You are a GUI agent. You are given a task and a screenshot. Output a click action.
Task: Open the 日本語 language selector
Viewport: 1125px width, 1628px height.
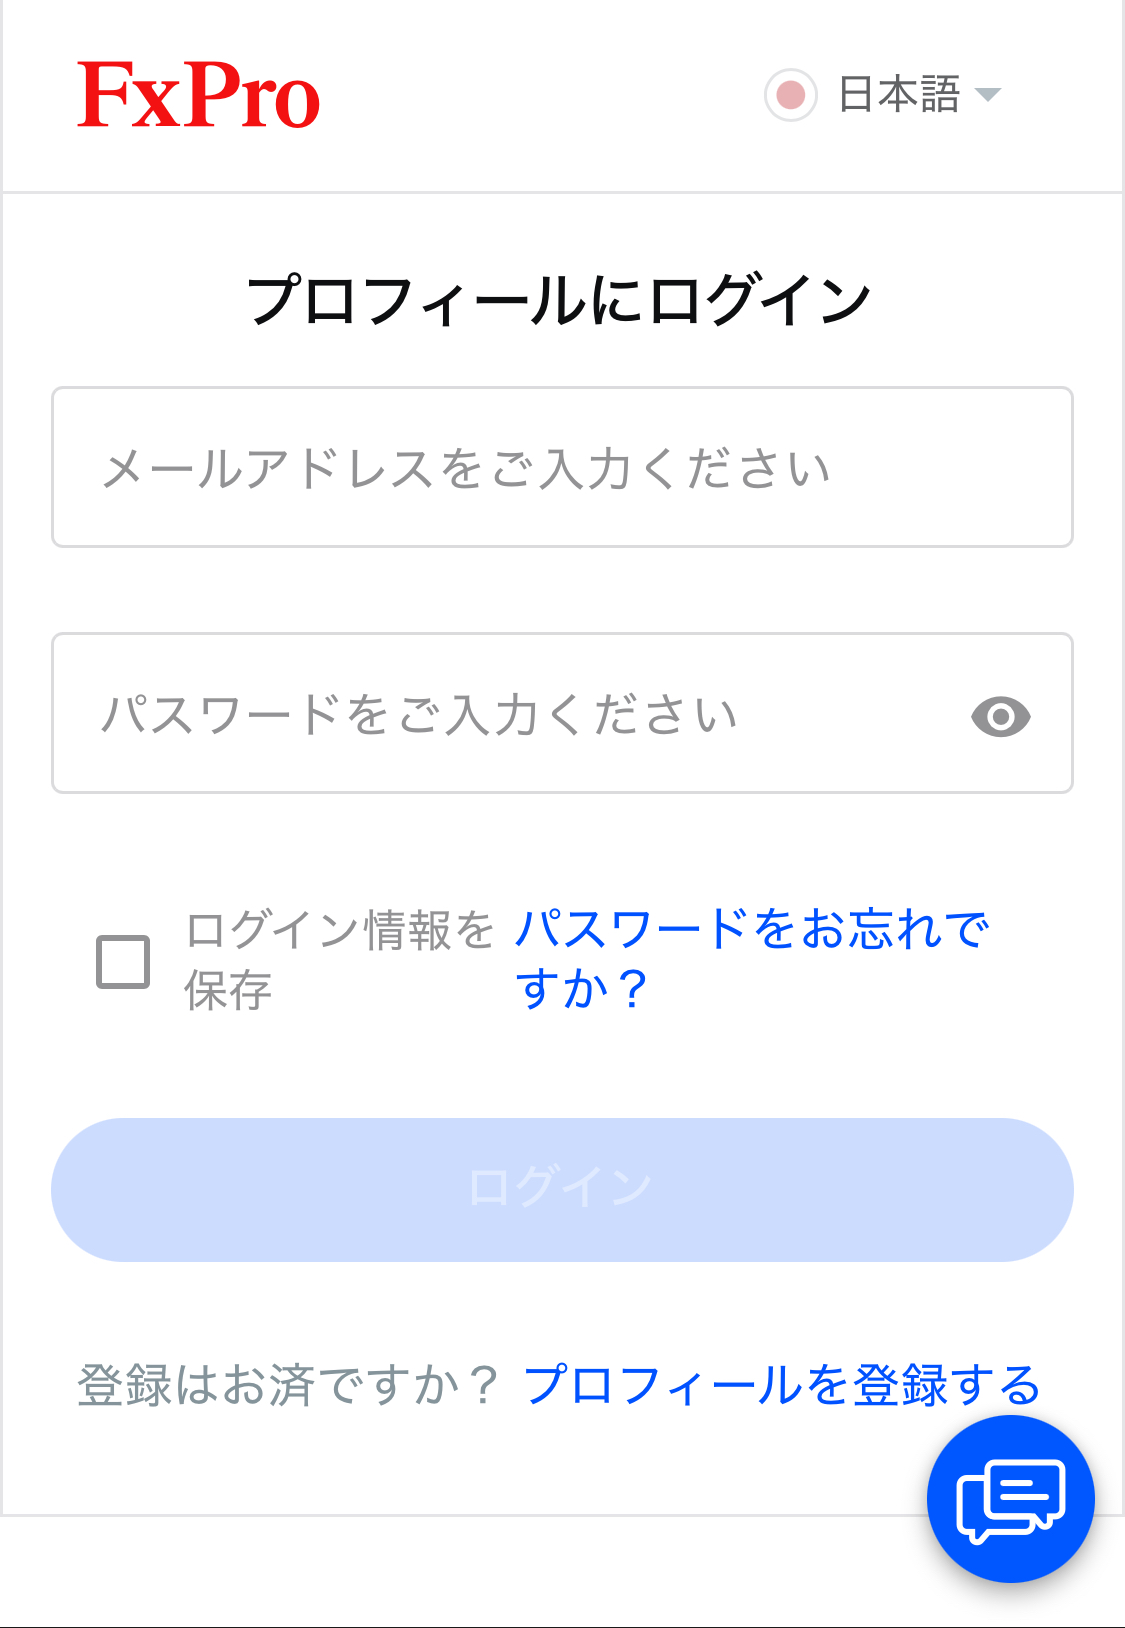898,95
